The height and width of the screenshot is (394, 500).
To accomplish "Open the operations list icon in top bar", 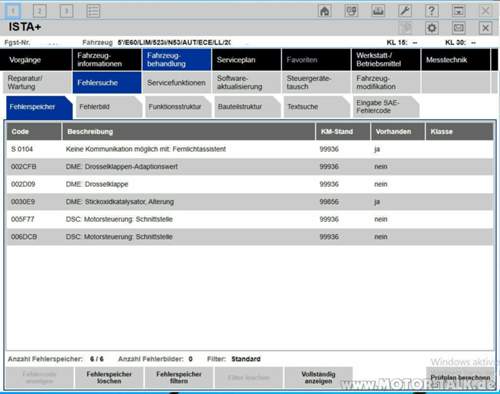I will point(93,11).
